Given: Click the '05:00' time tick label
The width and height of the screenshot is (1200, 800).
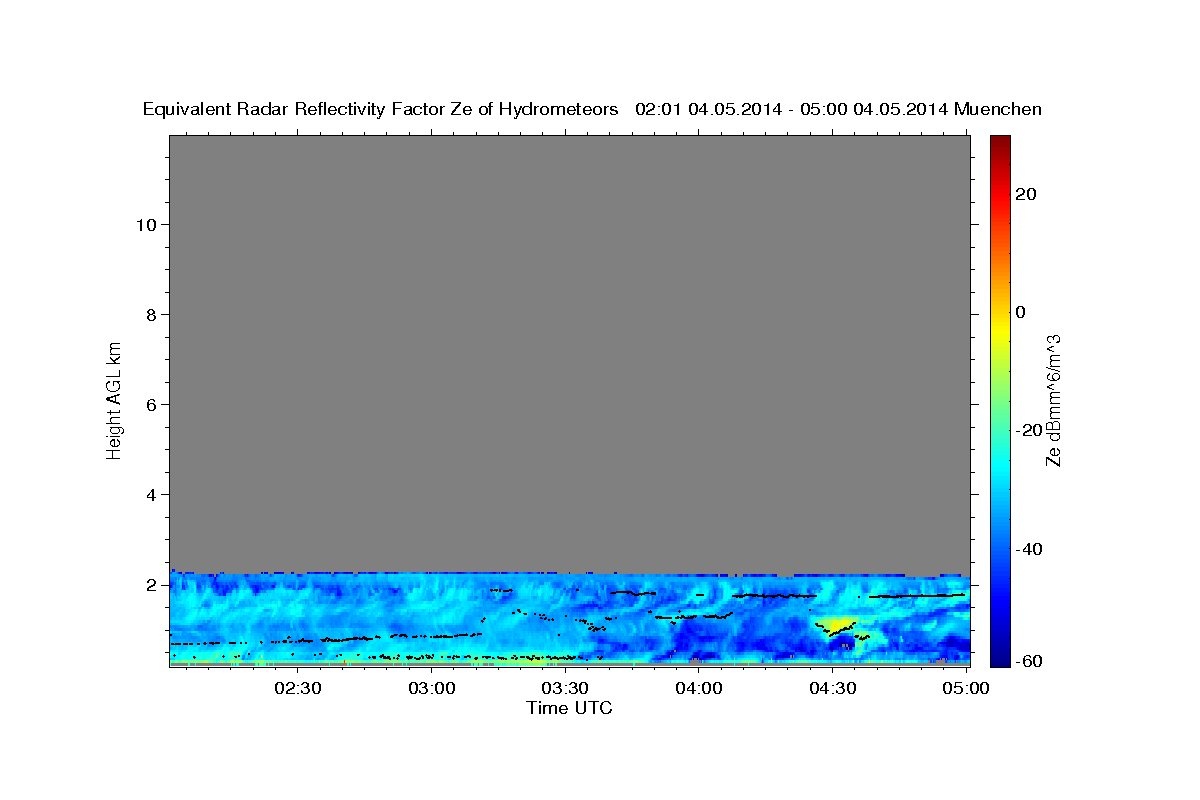Looking at the screenshot, I should click(966, 688).
